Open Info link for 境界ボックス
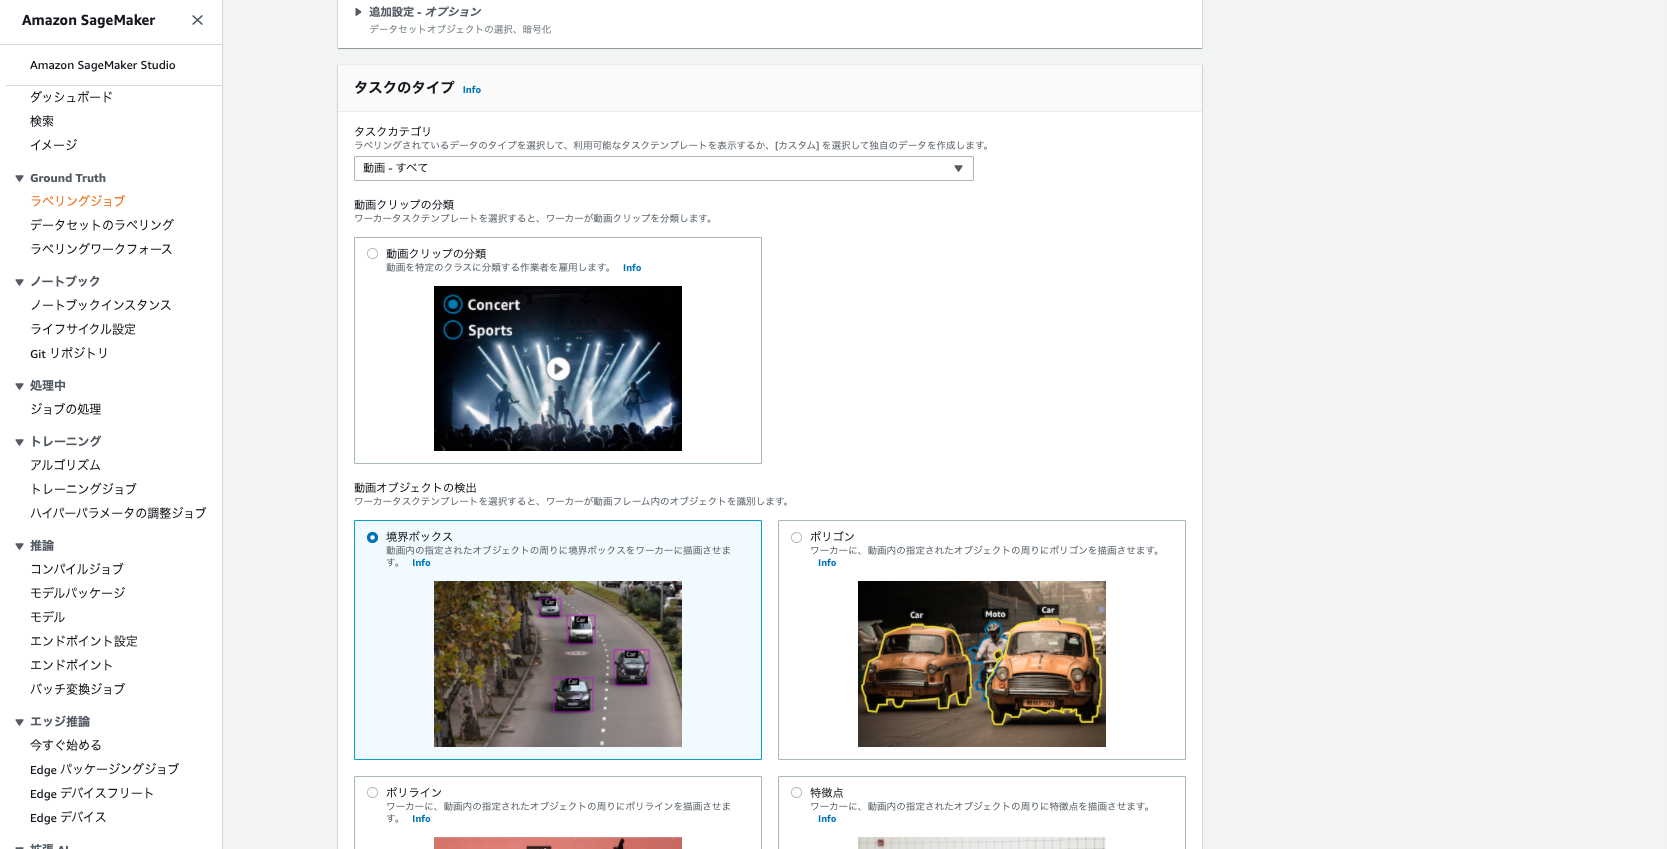The height and width of the screenshot is (849, 1667). [421, 563]
